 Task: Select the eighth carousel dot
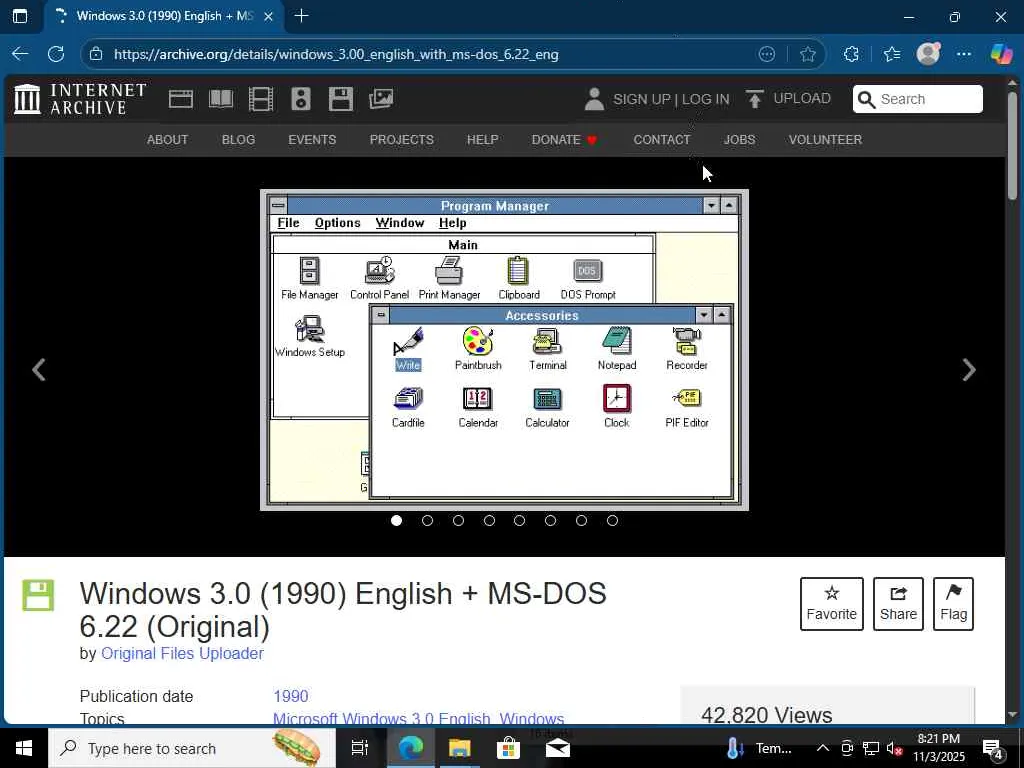612,520
